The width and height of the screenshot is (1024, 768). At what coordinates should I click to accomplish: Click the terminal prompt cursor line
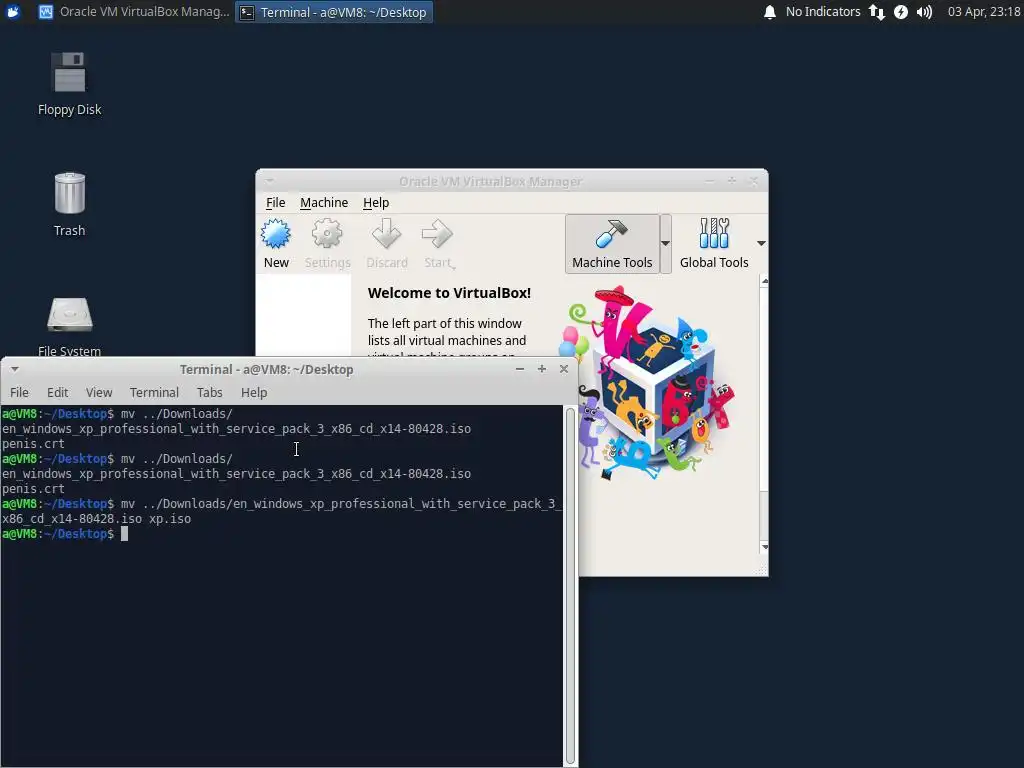point(281,534)
